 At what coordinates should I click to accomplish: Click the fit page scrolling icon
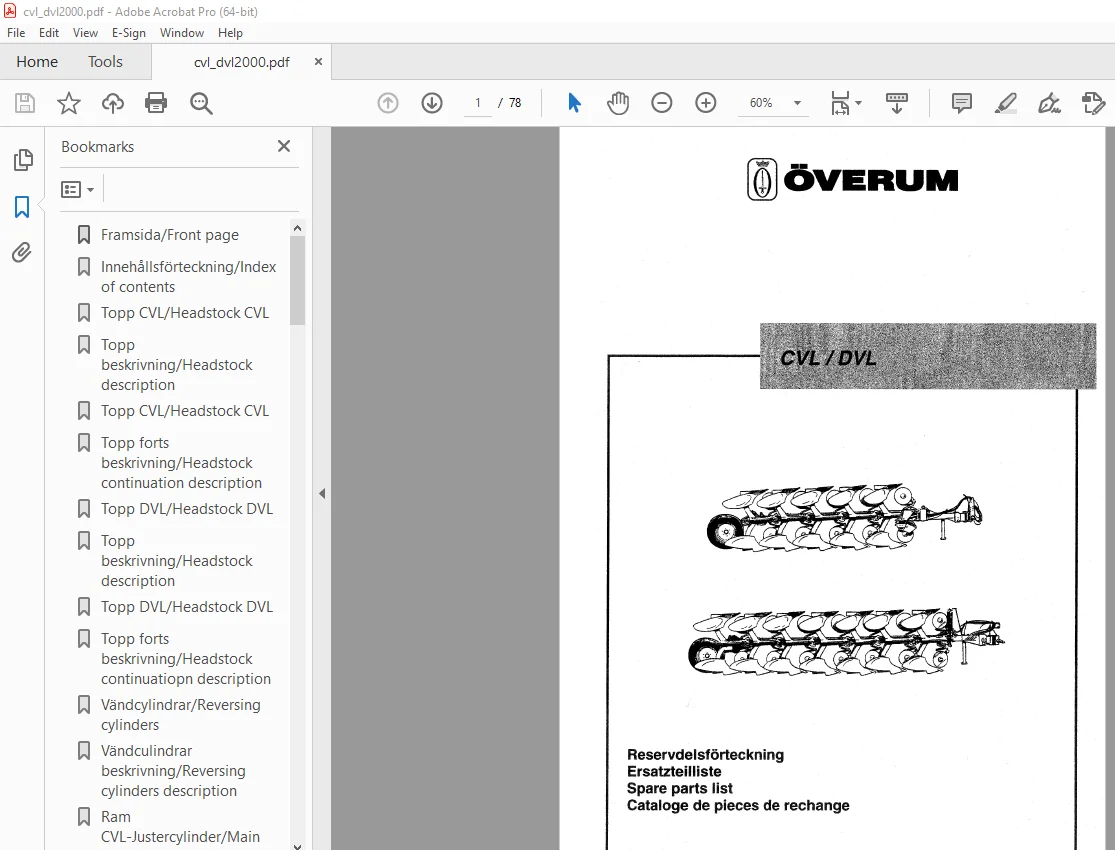pyautogui.click(x=841, y=103)
